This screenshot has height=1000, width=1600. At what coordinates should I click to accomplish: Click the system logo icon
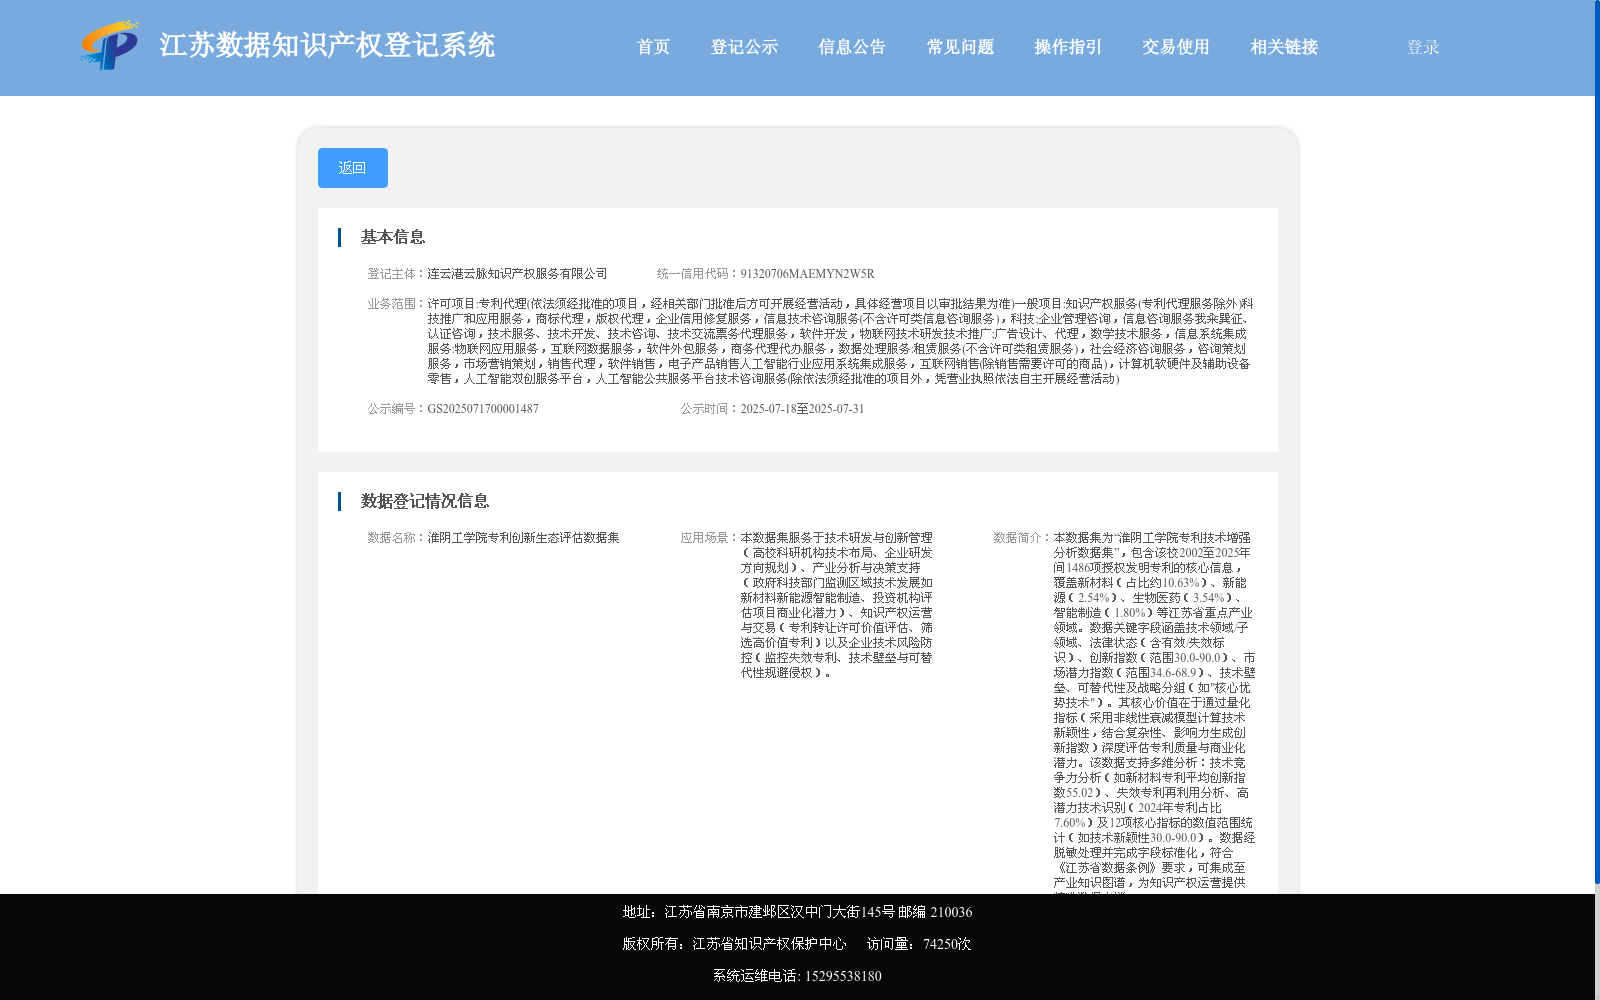(109, 46)
